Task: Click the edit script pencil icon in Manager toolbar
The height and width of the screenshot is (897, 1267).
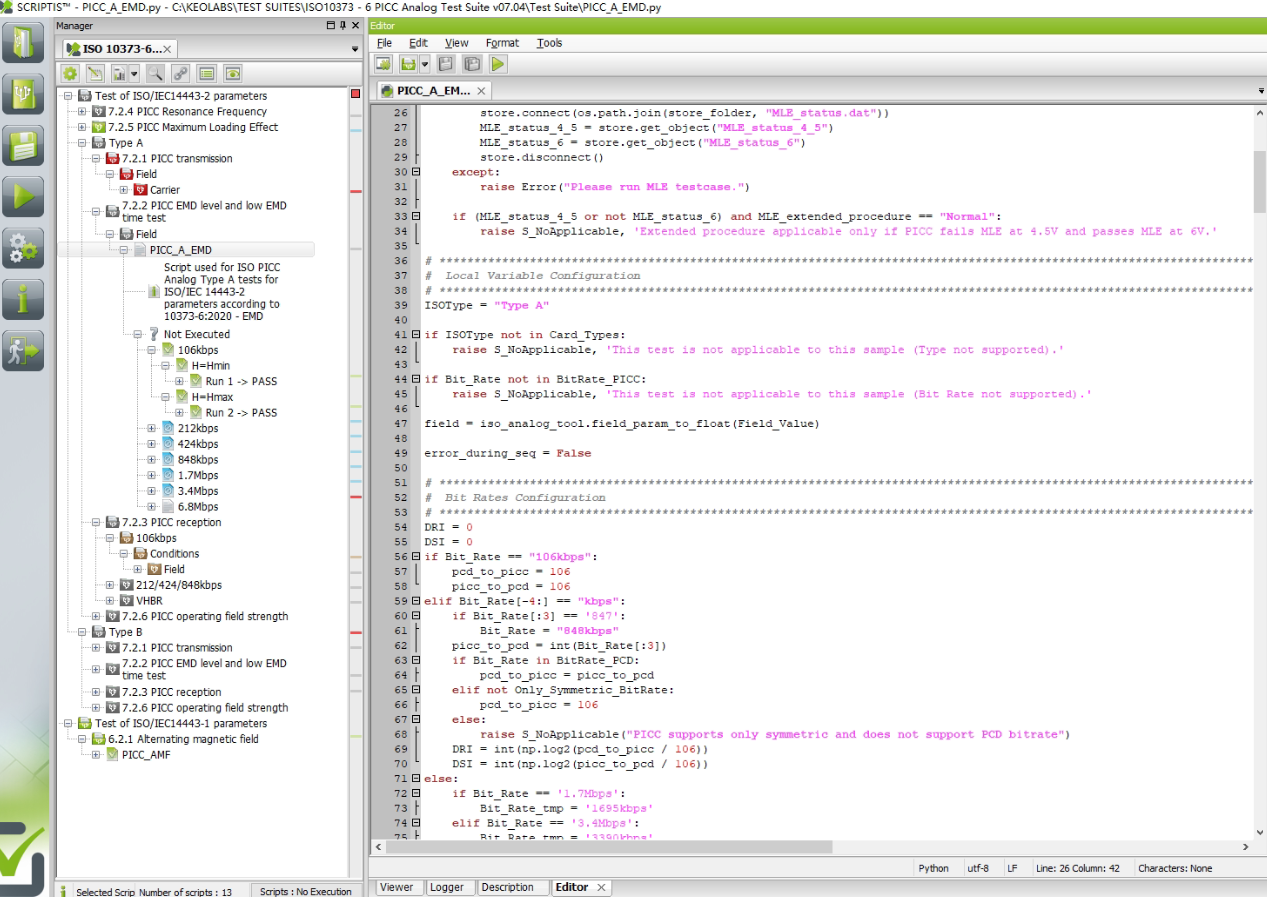Action: pyautogui.click(x=95, y=73)
